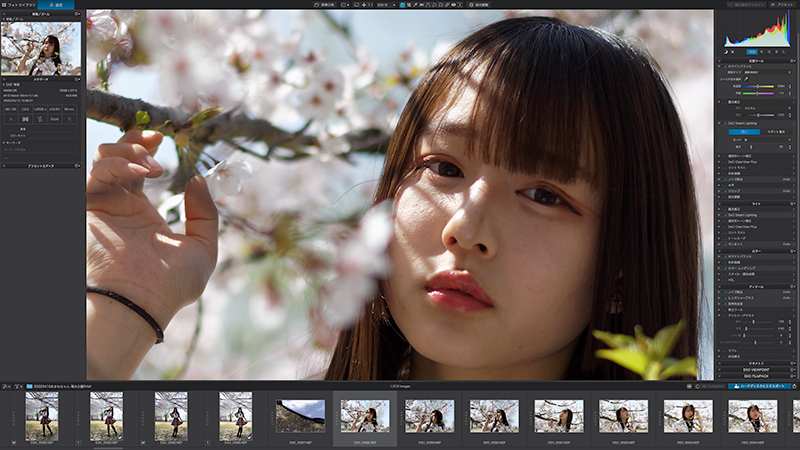This screenshot has width=800, height=450.
Task: Click the sort icon in the filmstrip bar
Action: [6, 386]
